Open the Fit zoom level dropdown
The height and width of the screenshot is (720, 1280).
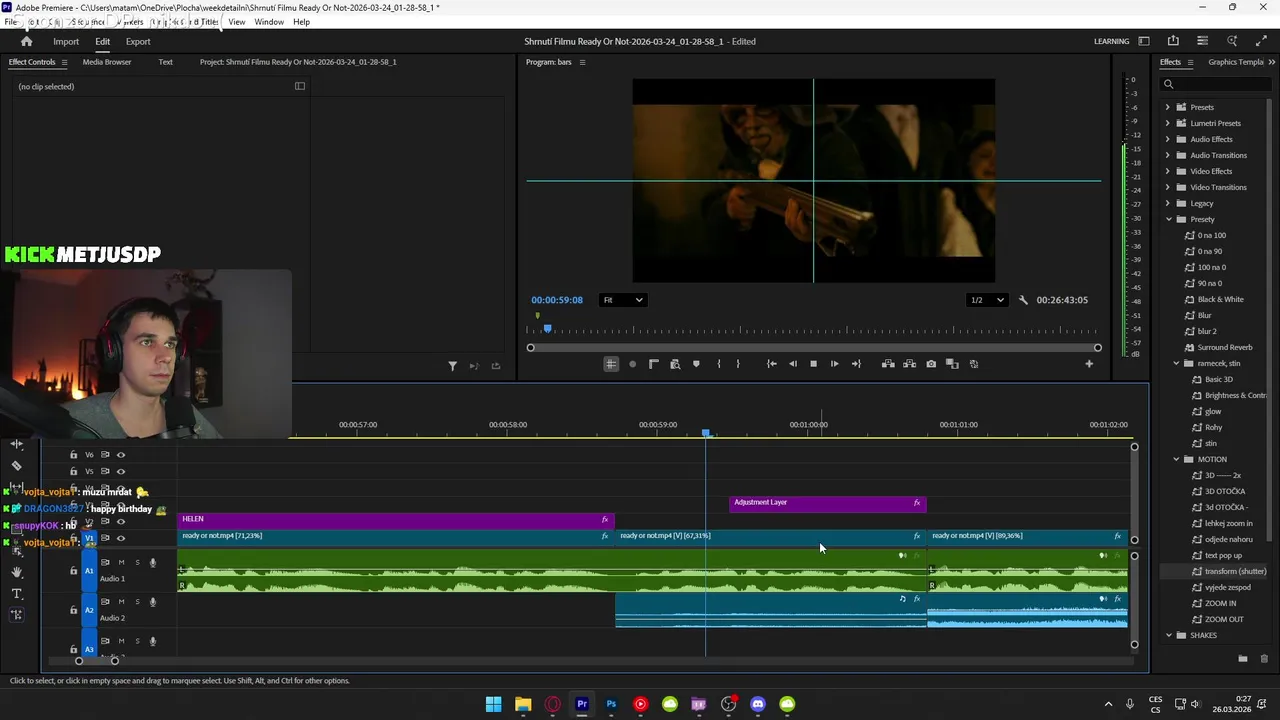pos(623,300)
